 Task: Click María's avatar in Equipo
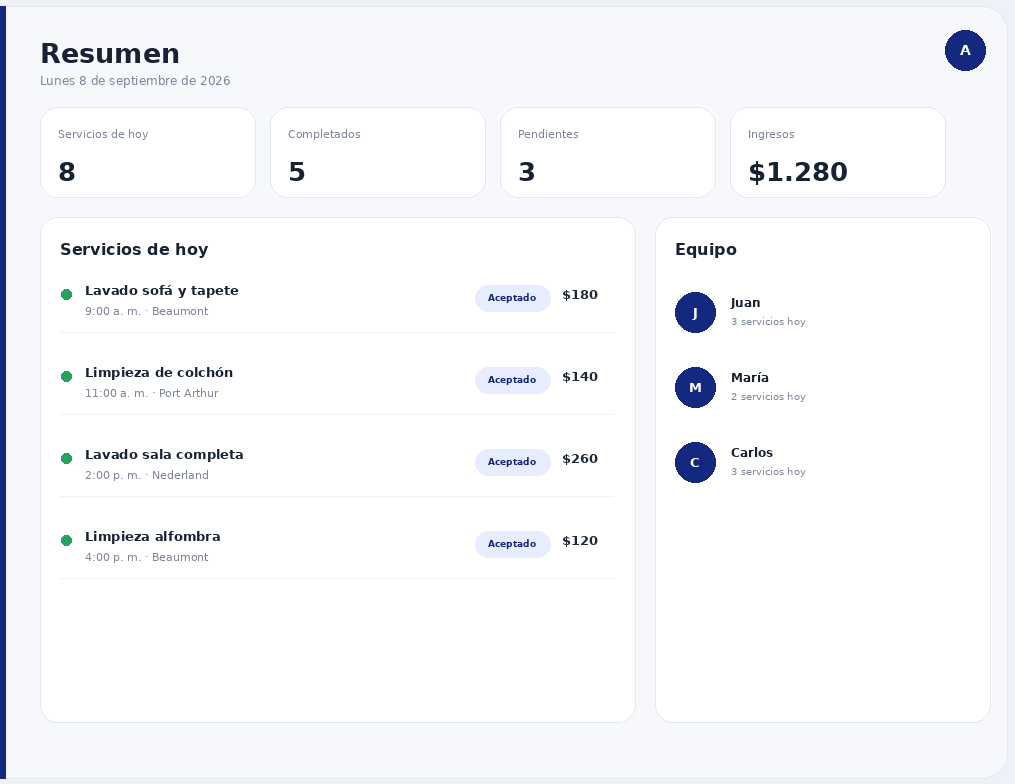(695, 388)
